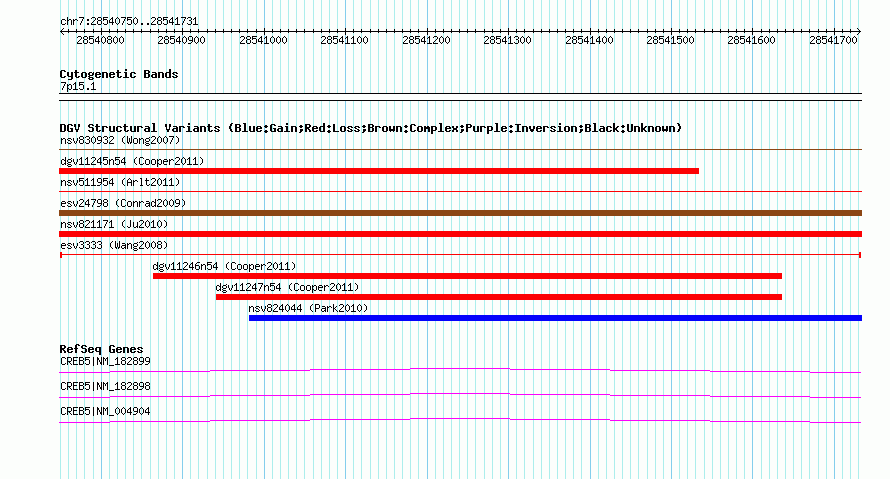Click the red dgv11246n54 loss bar

[467, 276]
